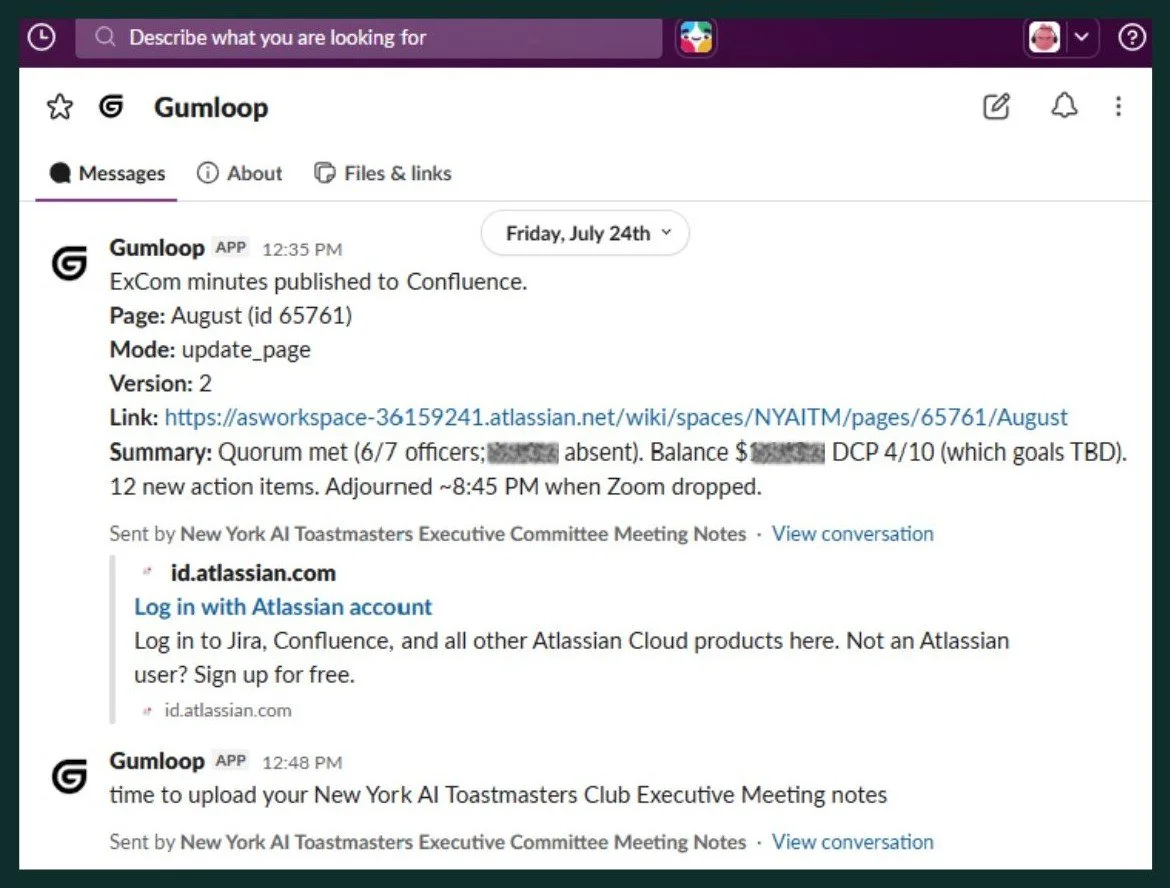Click workflow name under 12:35 PM message

(x=463, y=534)
